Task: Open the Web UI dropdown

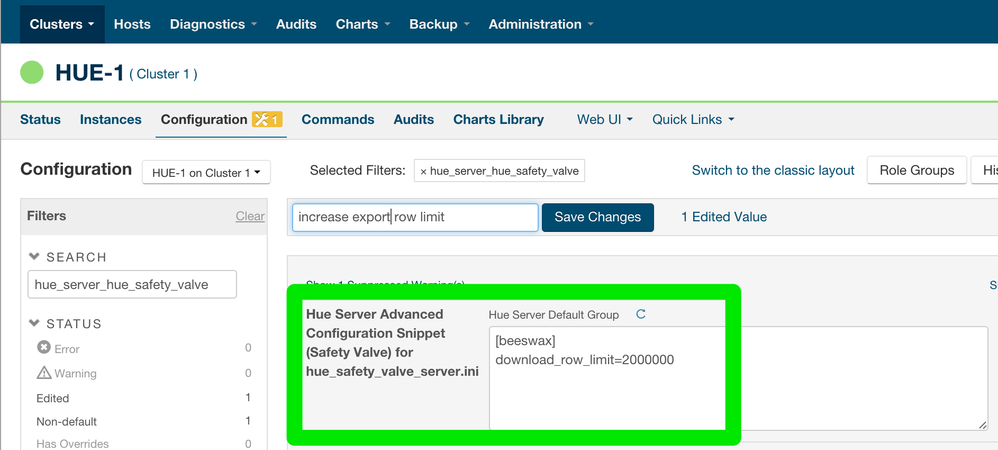Action: [x=606, y=119]
